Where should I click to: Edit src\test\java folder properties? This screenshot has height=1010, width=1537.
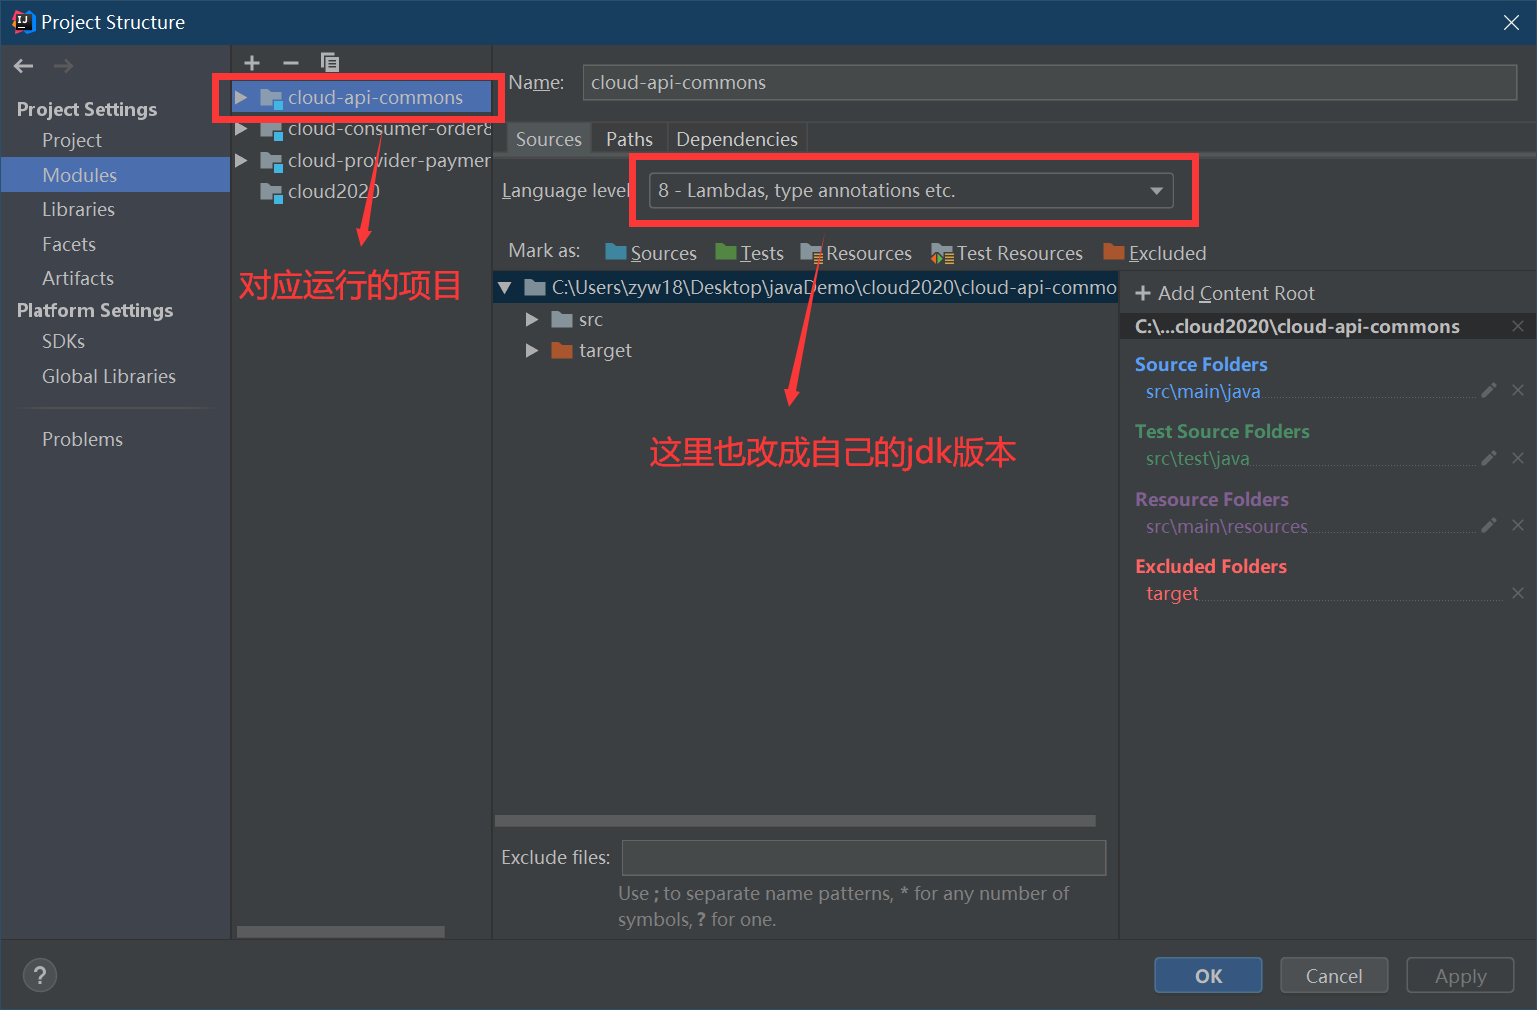(1489, 458)
